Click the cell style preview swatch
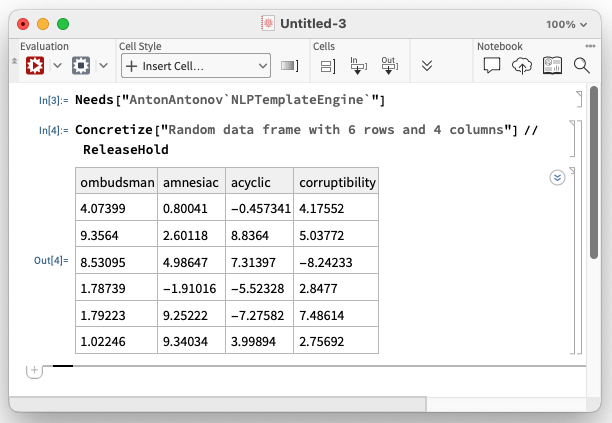The image size is (612, 423). coord(290,66)
